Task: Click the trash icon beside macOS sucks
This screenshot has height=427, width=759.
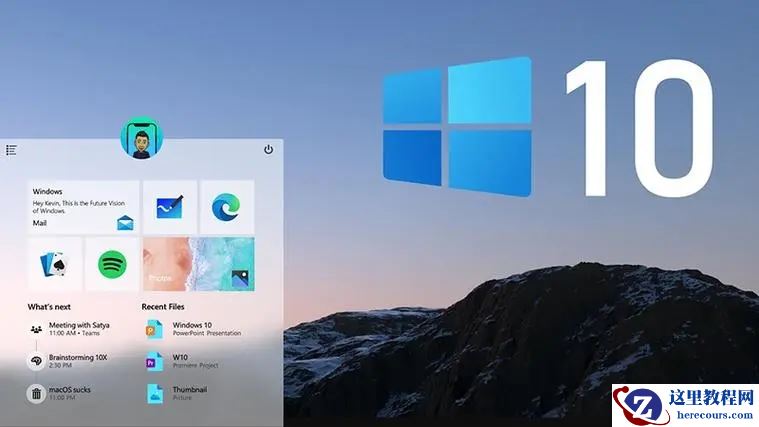Action: point(36,394)
